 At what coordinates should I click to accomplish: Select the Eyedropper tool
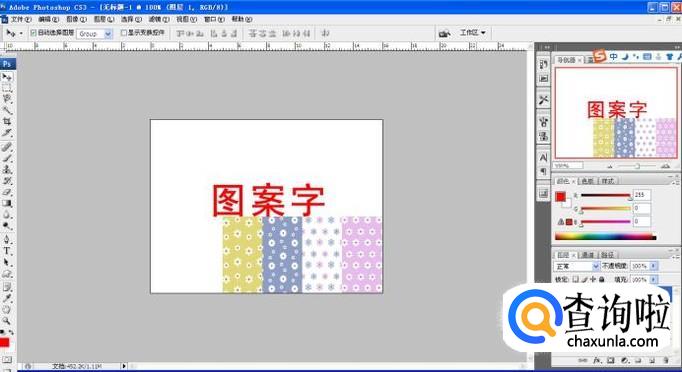(7, 298)
